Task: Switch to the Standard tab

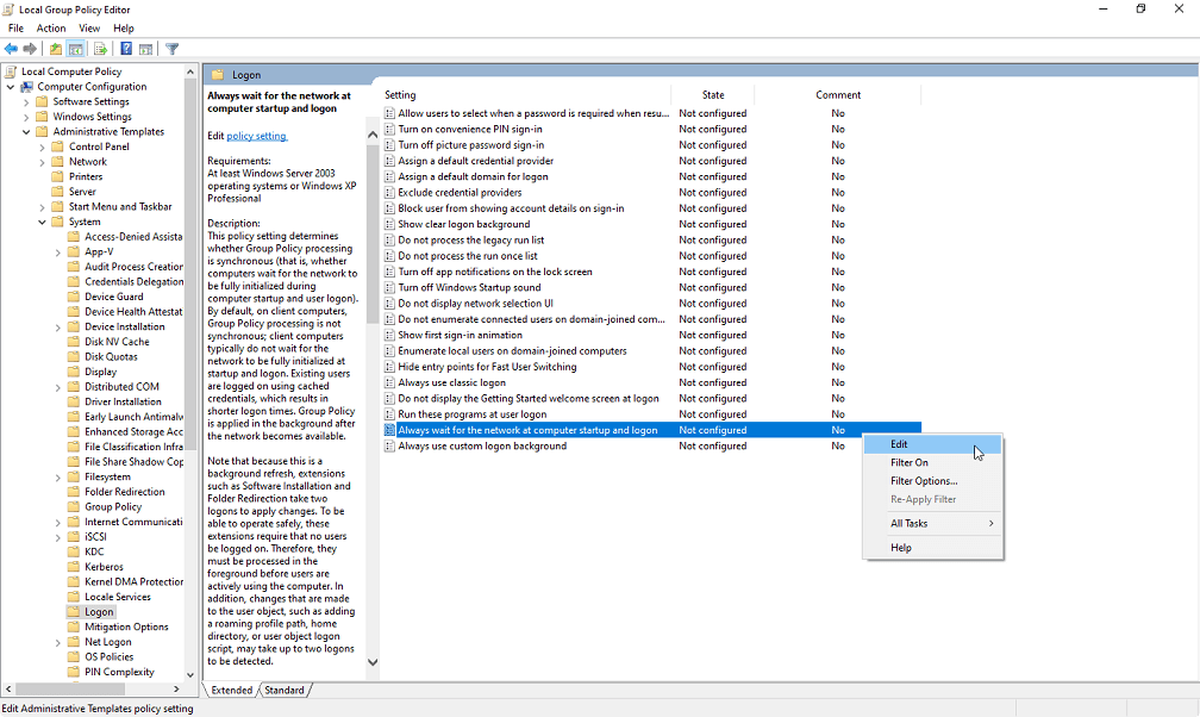Action: click(284, 690)
